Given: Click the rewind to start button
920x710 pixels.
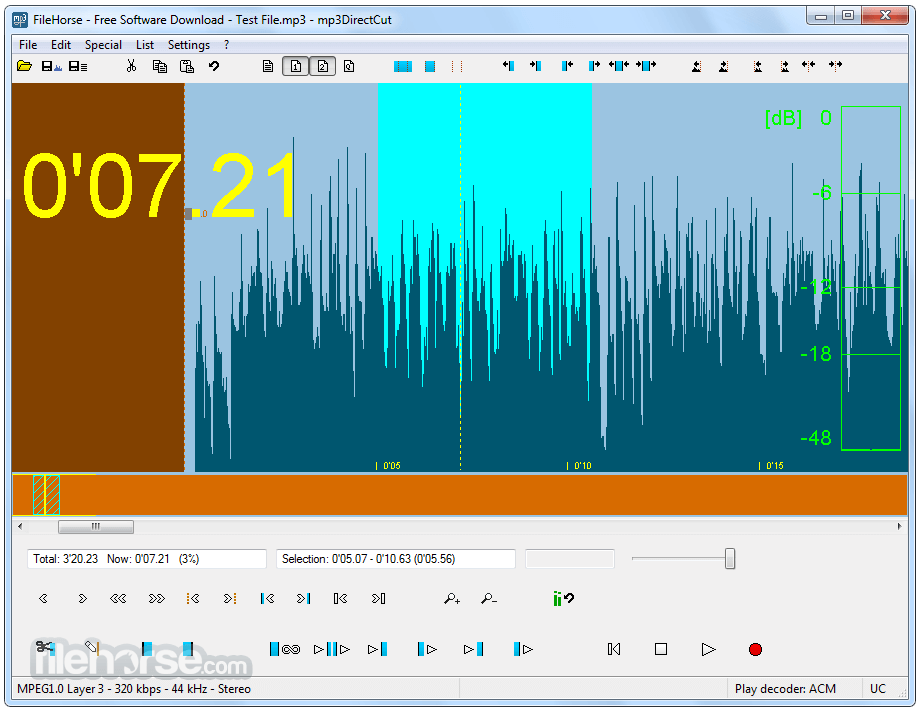Looking at the screenshot, I should 614,649.
